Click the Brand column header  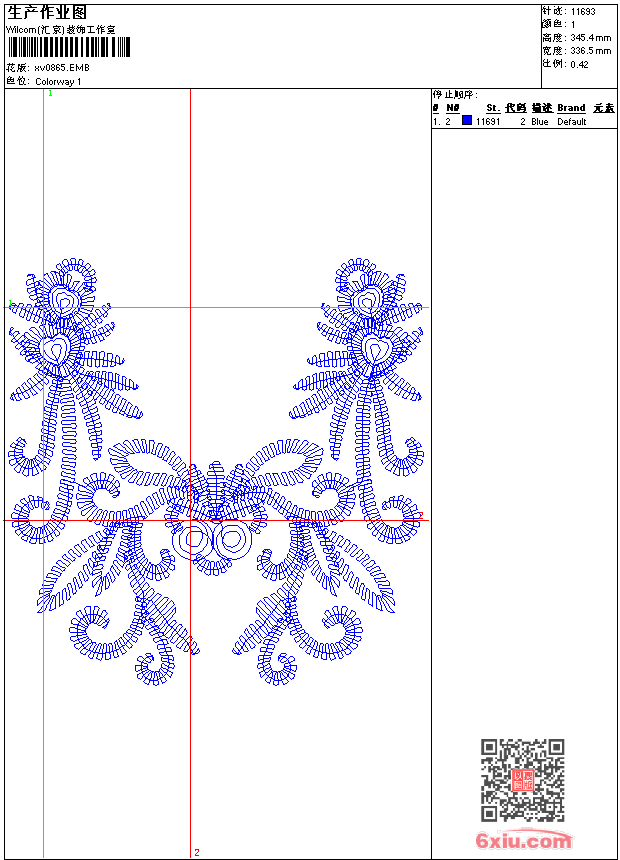[x=571, y=108]
